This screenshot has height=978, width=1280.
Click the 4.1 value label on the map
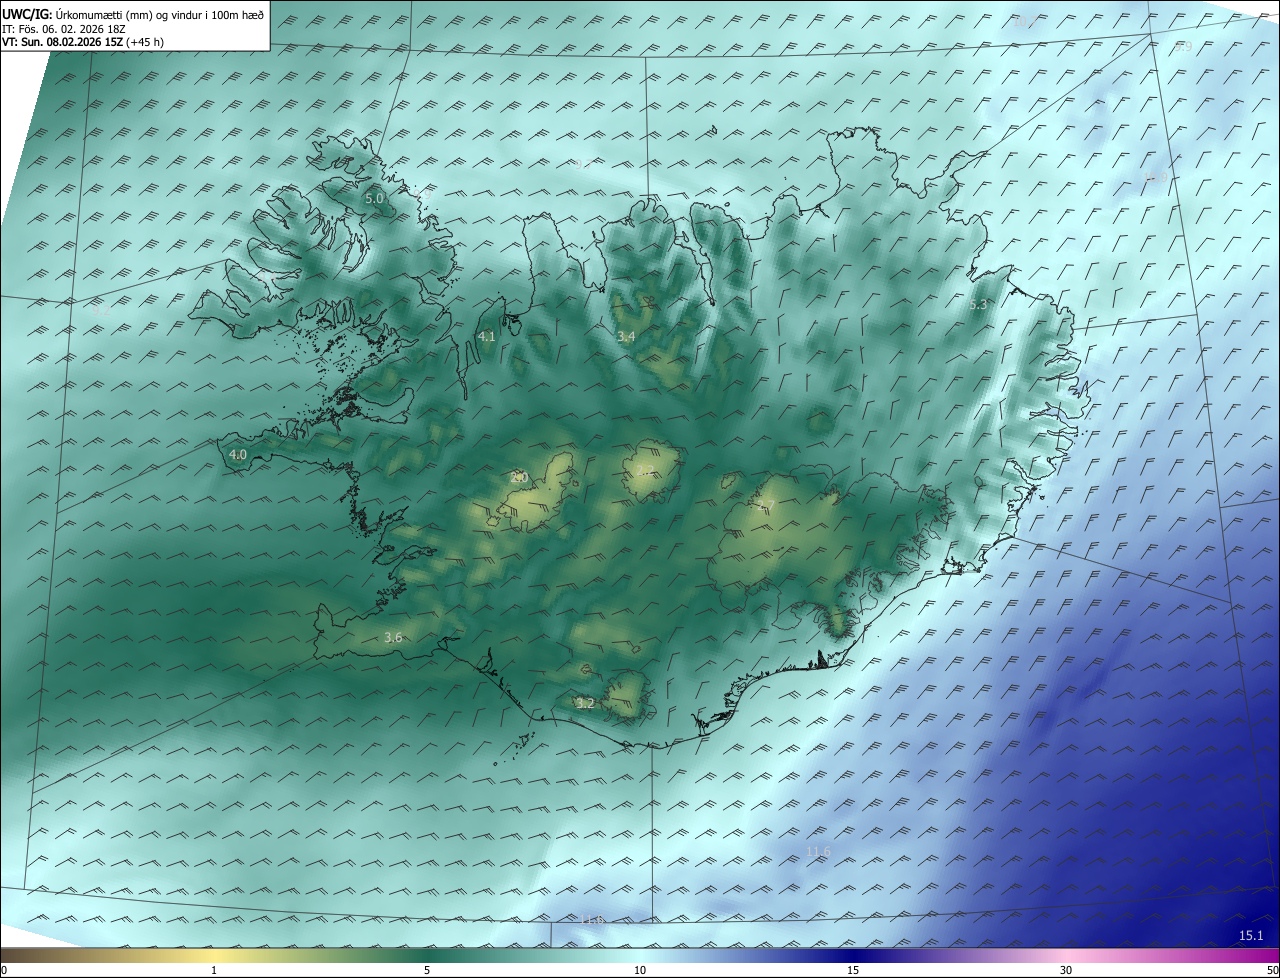[486, 337]
